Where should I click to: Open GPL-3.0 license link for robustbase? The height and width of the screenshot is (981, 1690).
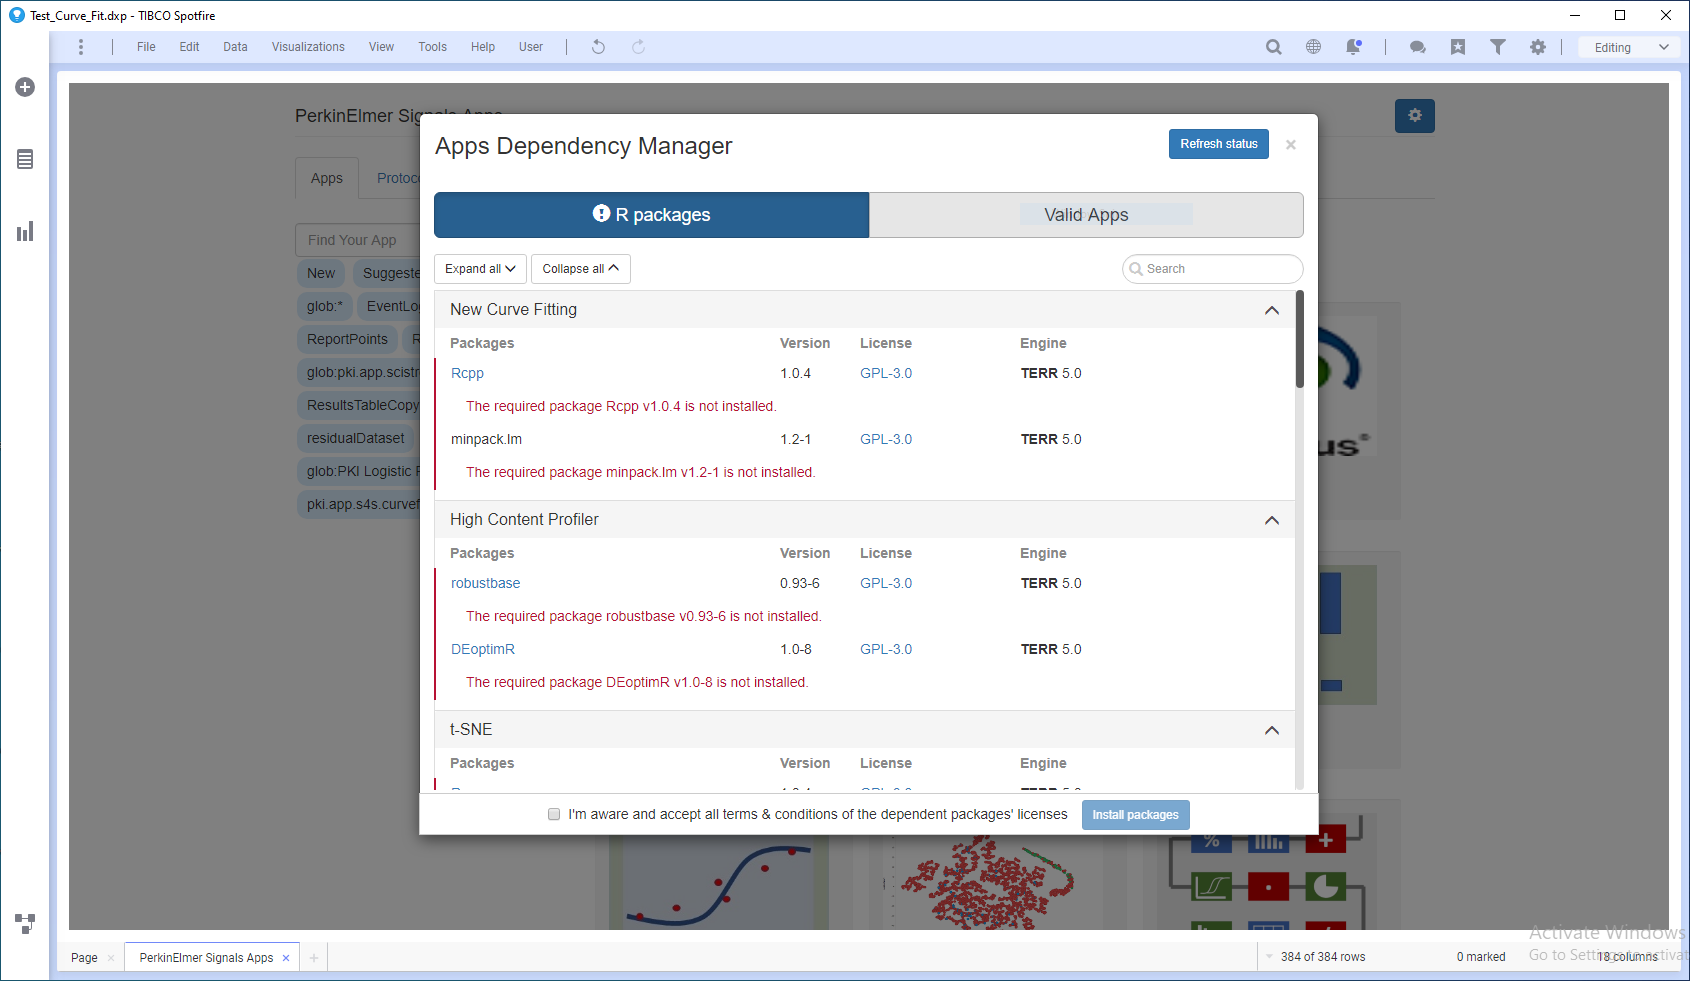click(886, 583)
